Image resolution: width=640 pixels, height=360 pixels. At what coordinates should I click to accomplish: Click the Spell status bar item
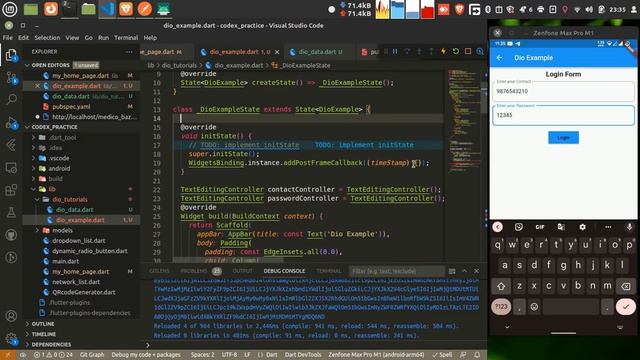click(x=442, y=355)
